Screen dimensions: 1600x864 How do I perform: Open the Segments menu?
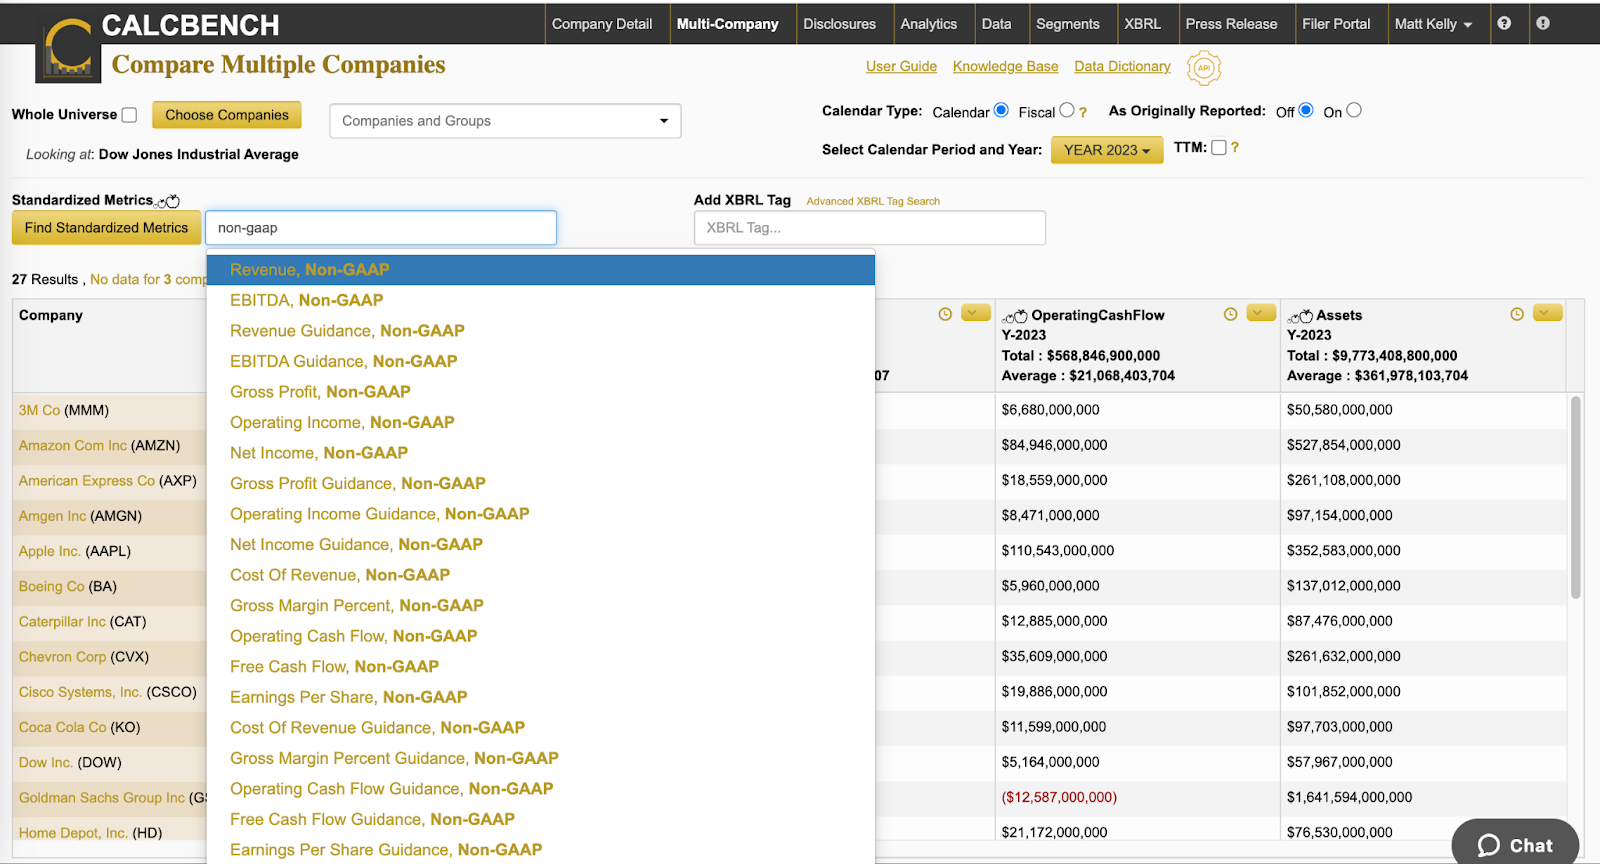(x=1067, y=24)
